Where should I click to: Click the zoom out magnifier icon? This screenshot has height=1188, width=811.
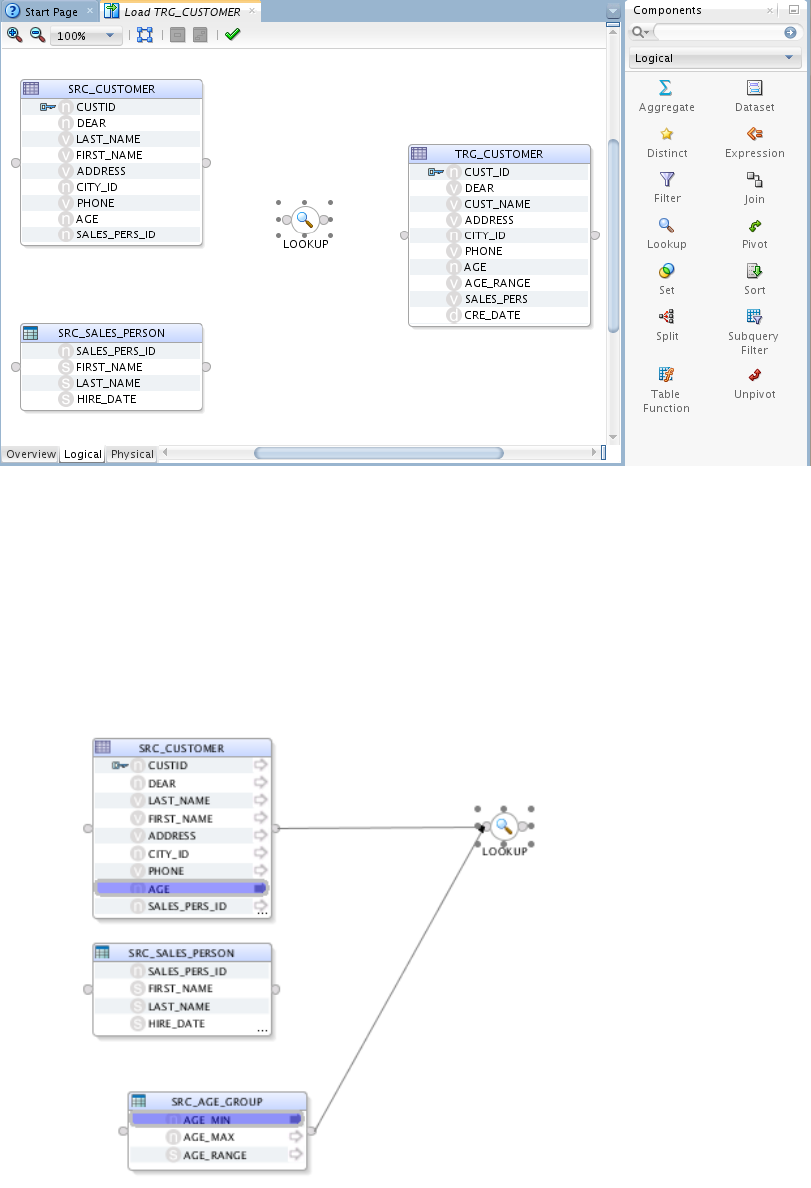37,34
